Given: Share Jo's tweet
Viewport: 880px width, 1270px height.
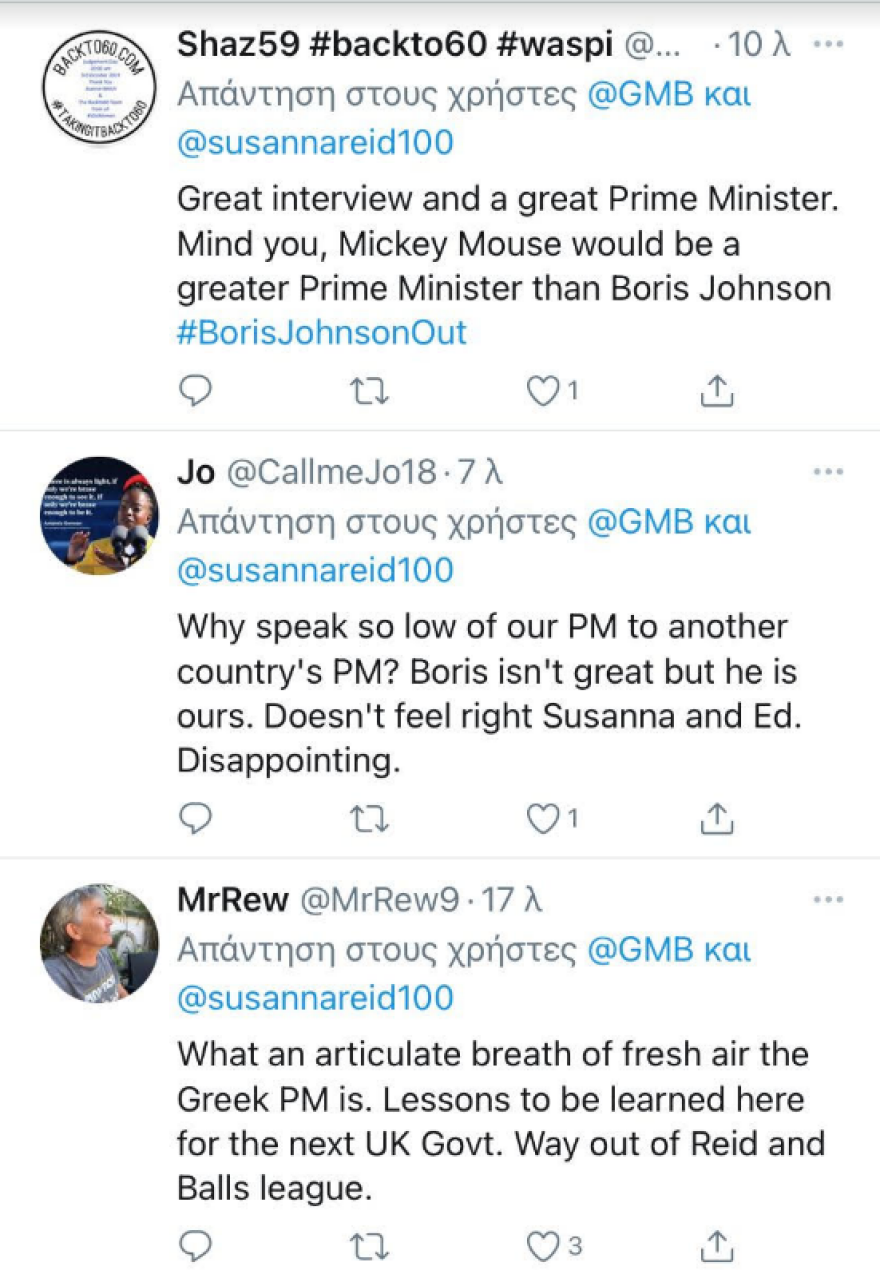Looking at the screenshot, I should [717, 819].
